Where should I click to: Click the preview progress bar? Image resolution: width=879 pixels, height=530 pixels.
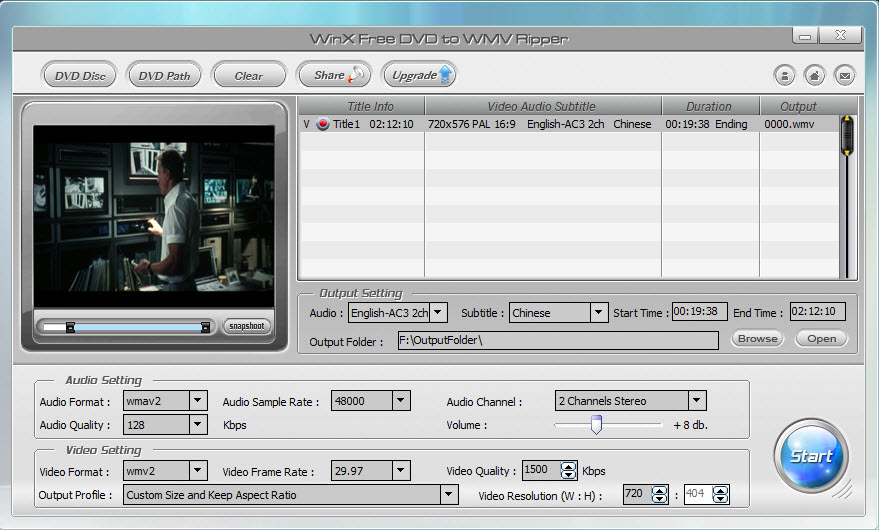127,327
